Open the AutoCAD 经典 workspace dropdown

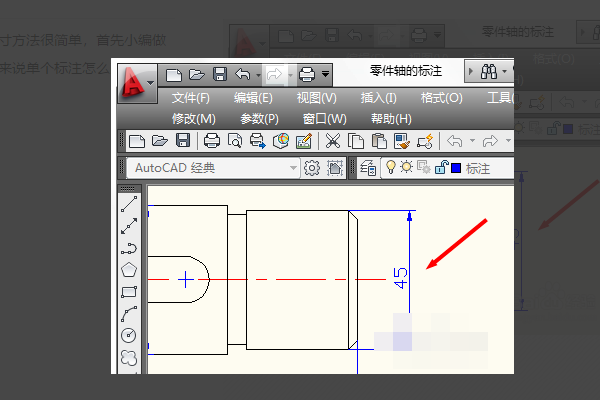[293, 168]
